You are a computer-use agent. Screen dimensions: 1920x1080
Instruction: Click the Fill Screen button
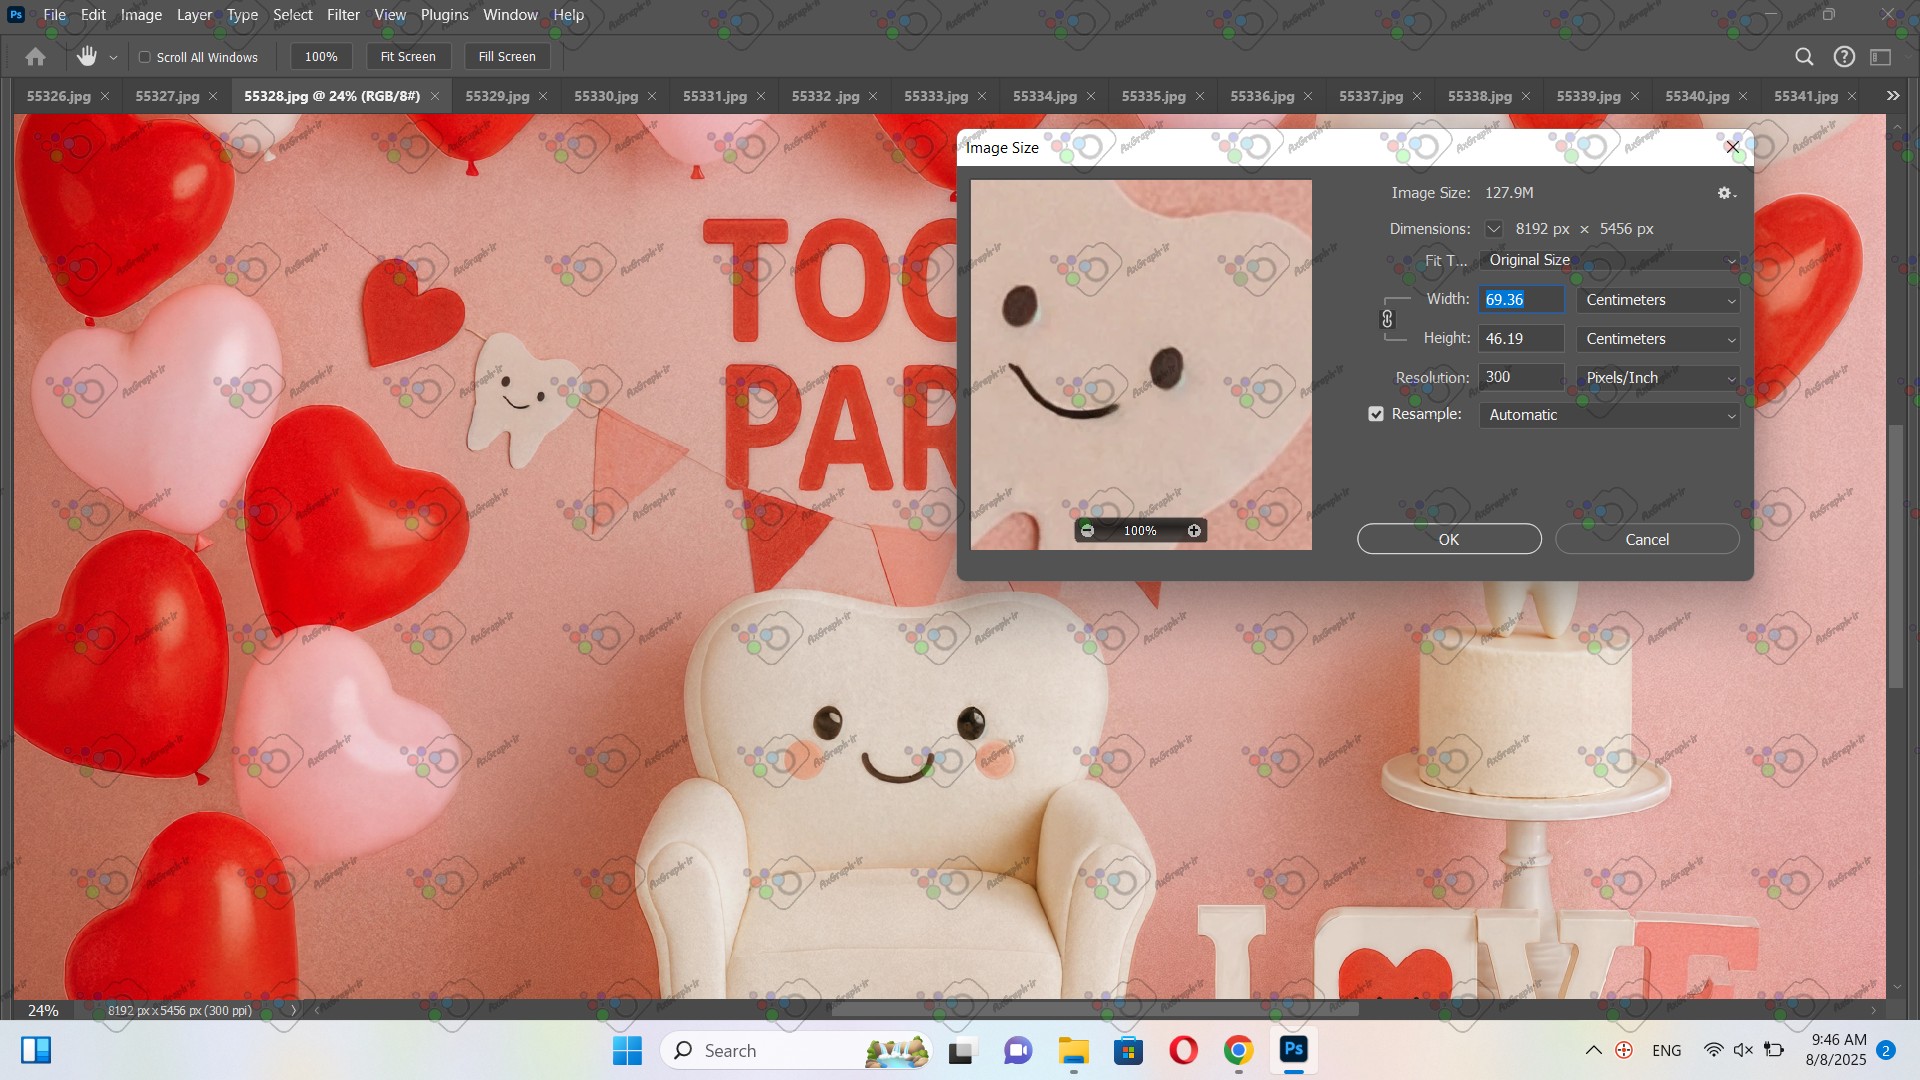pyautogui.click(x=507, y=57)
